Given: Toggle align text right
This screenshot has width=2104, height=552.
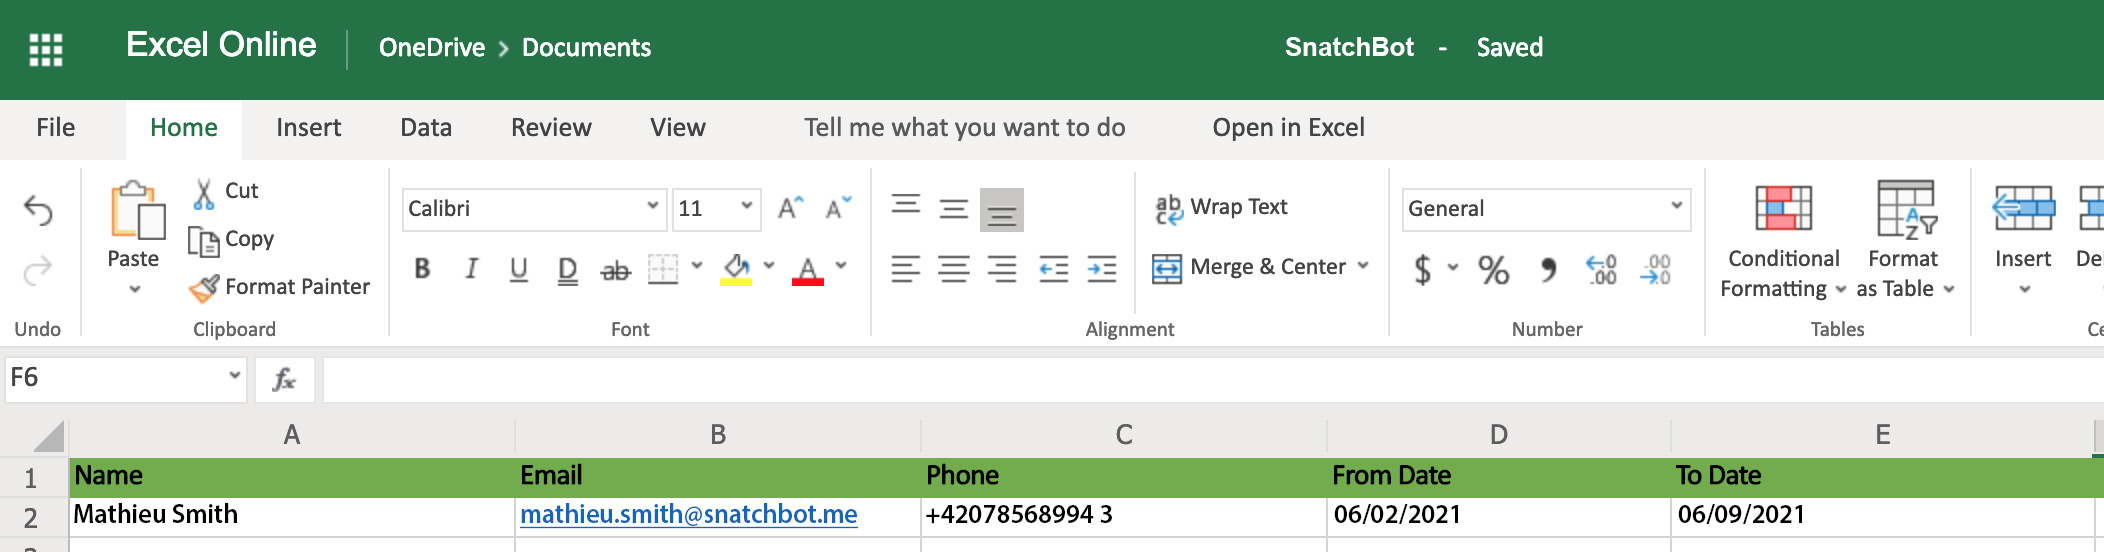Looking at the screenshot, I should coord(1002,268).
